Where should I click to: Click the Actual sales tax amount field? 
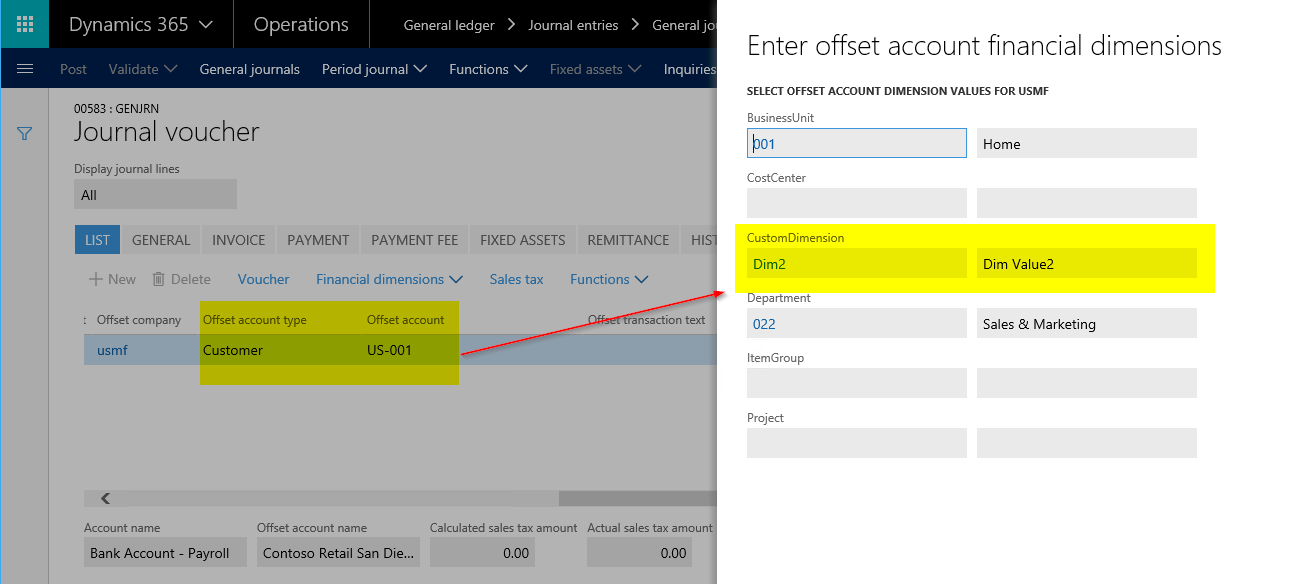pos(640,553)
